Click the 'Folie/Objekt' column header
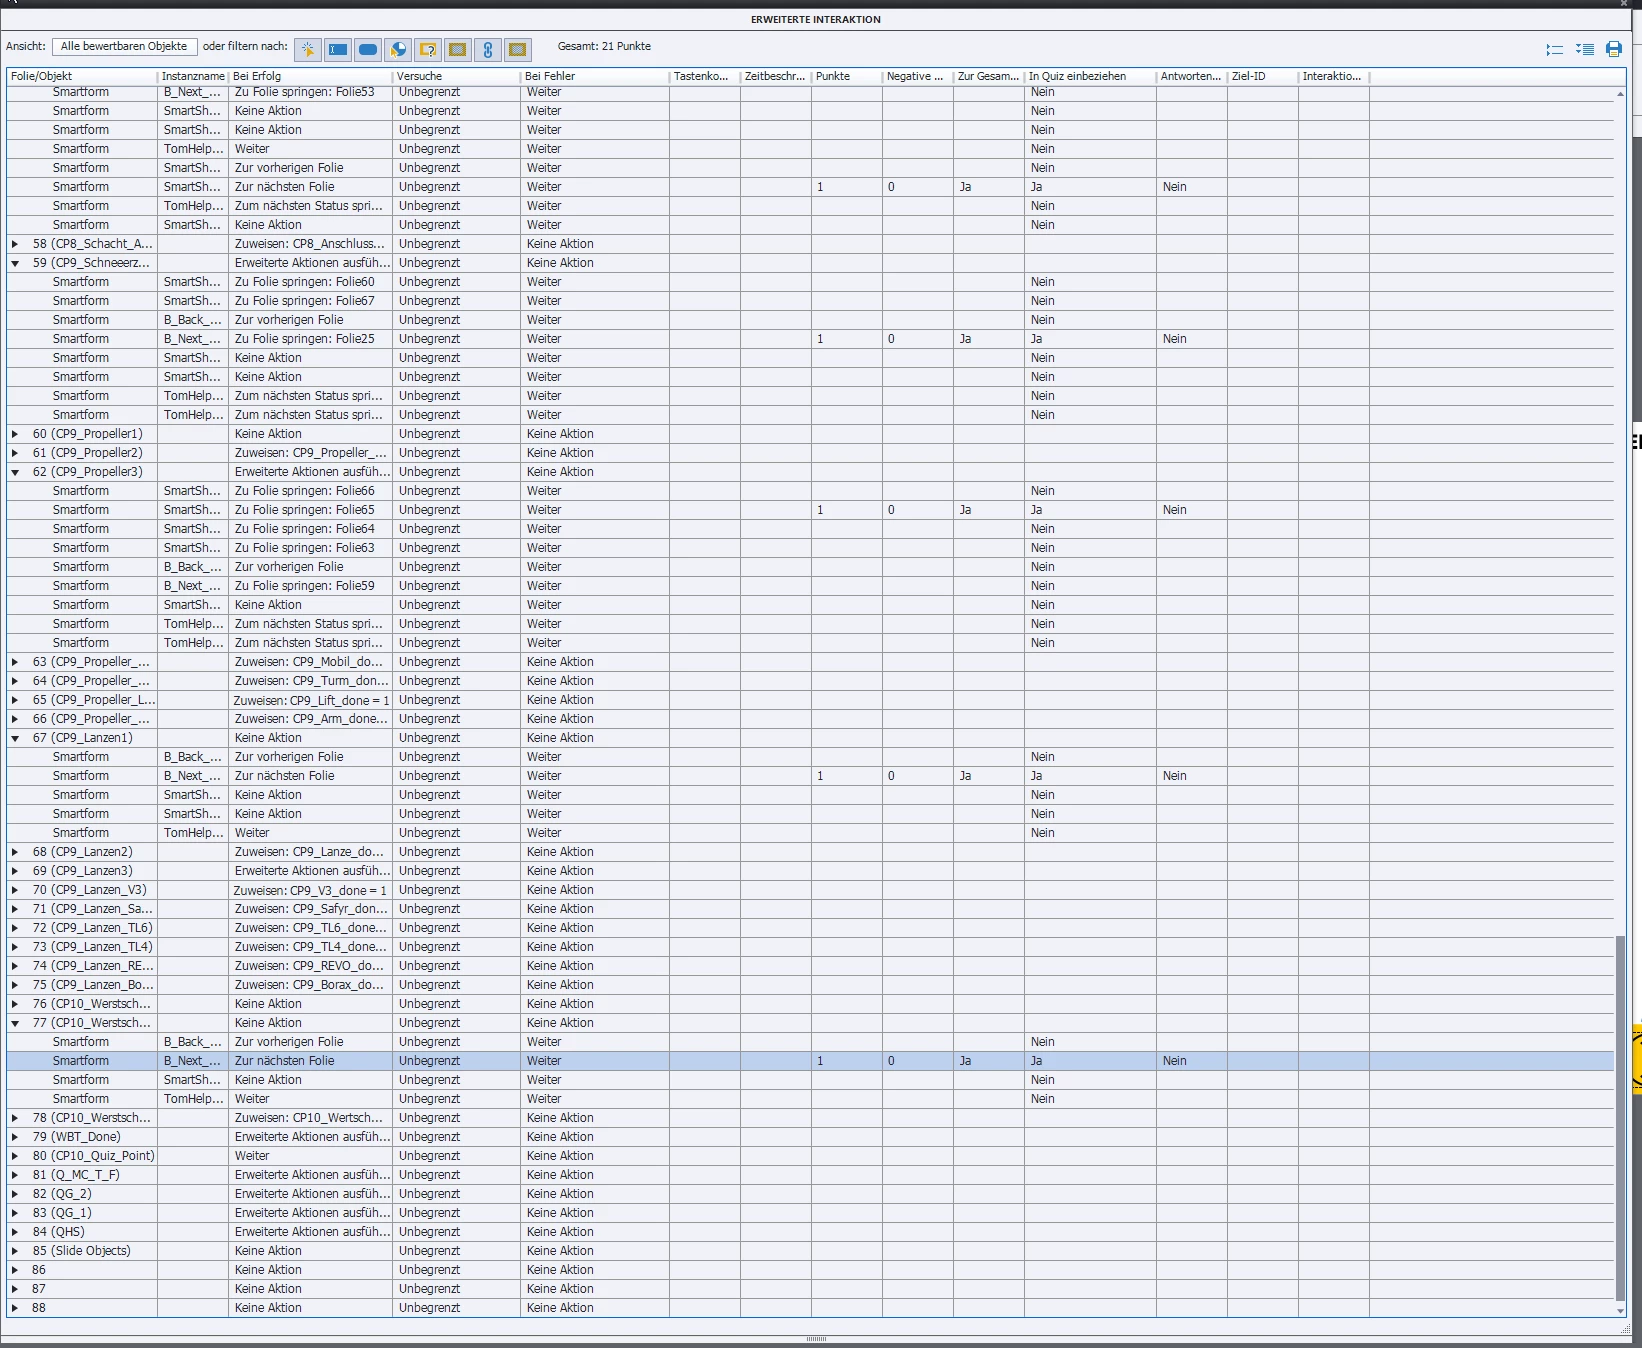This screenshot has width=1642, height=1348. pyautogui.click(x=82, y=76)
